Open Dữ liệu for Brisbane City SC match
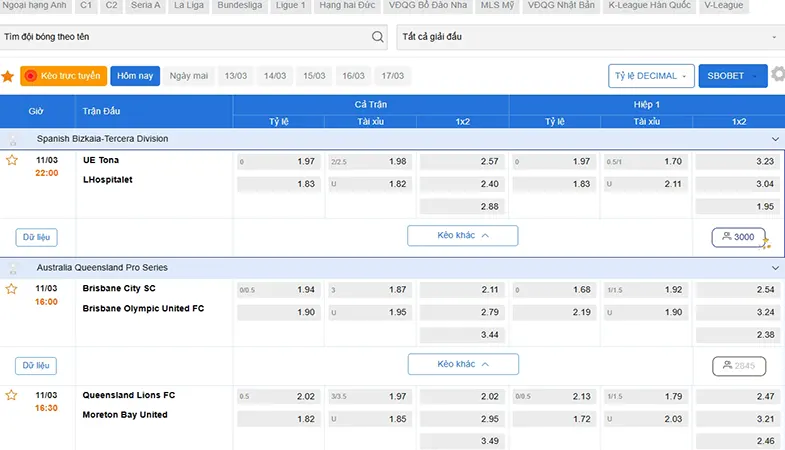The width and height of the screenshot is (785, 450). [x=36, y=365]
